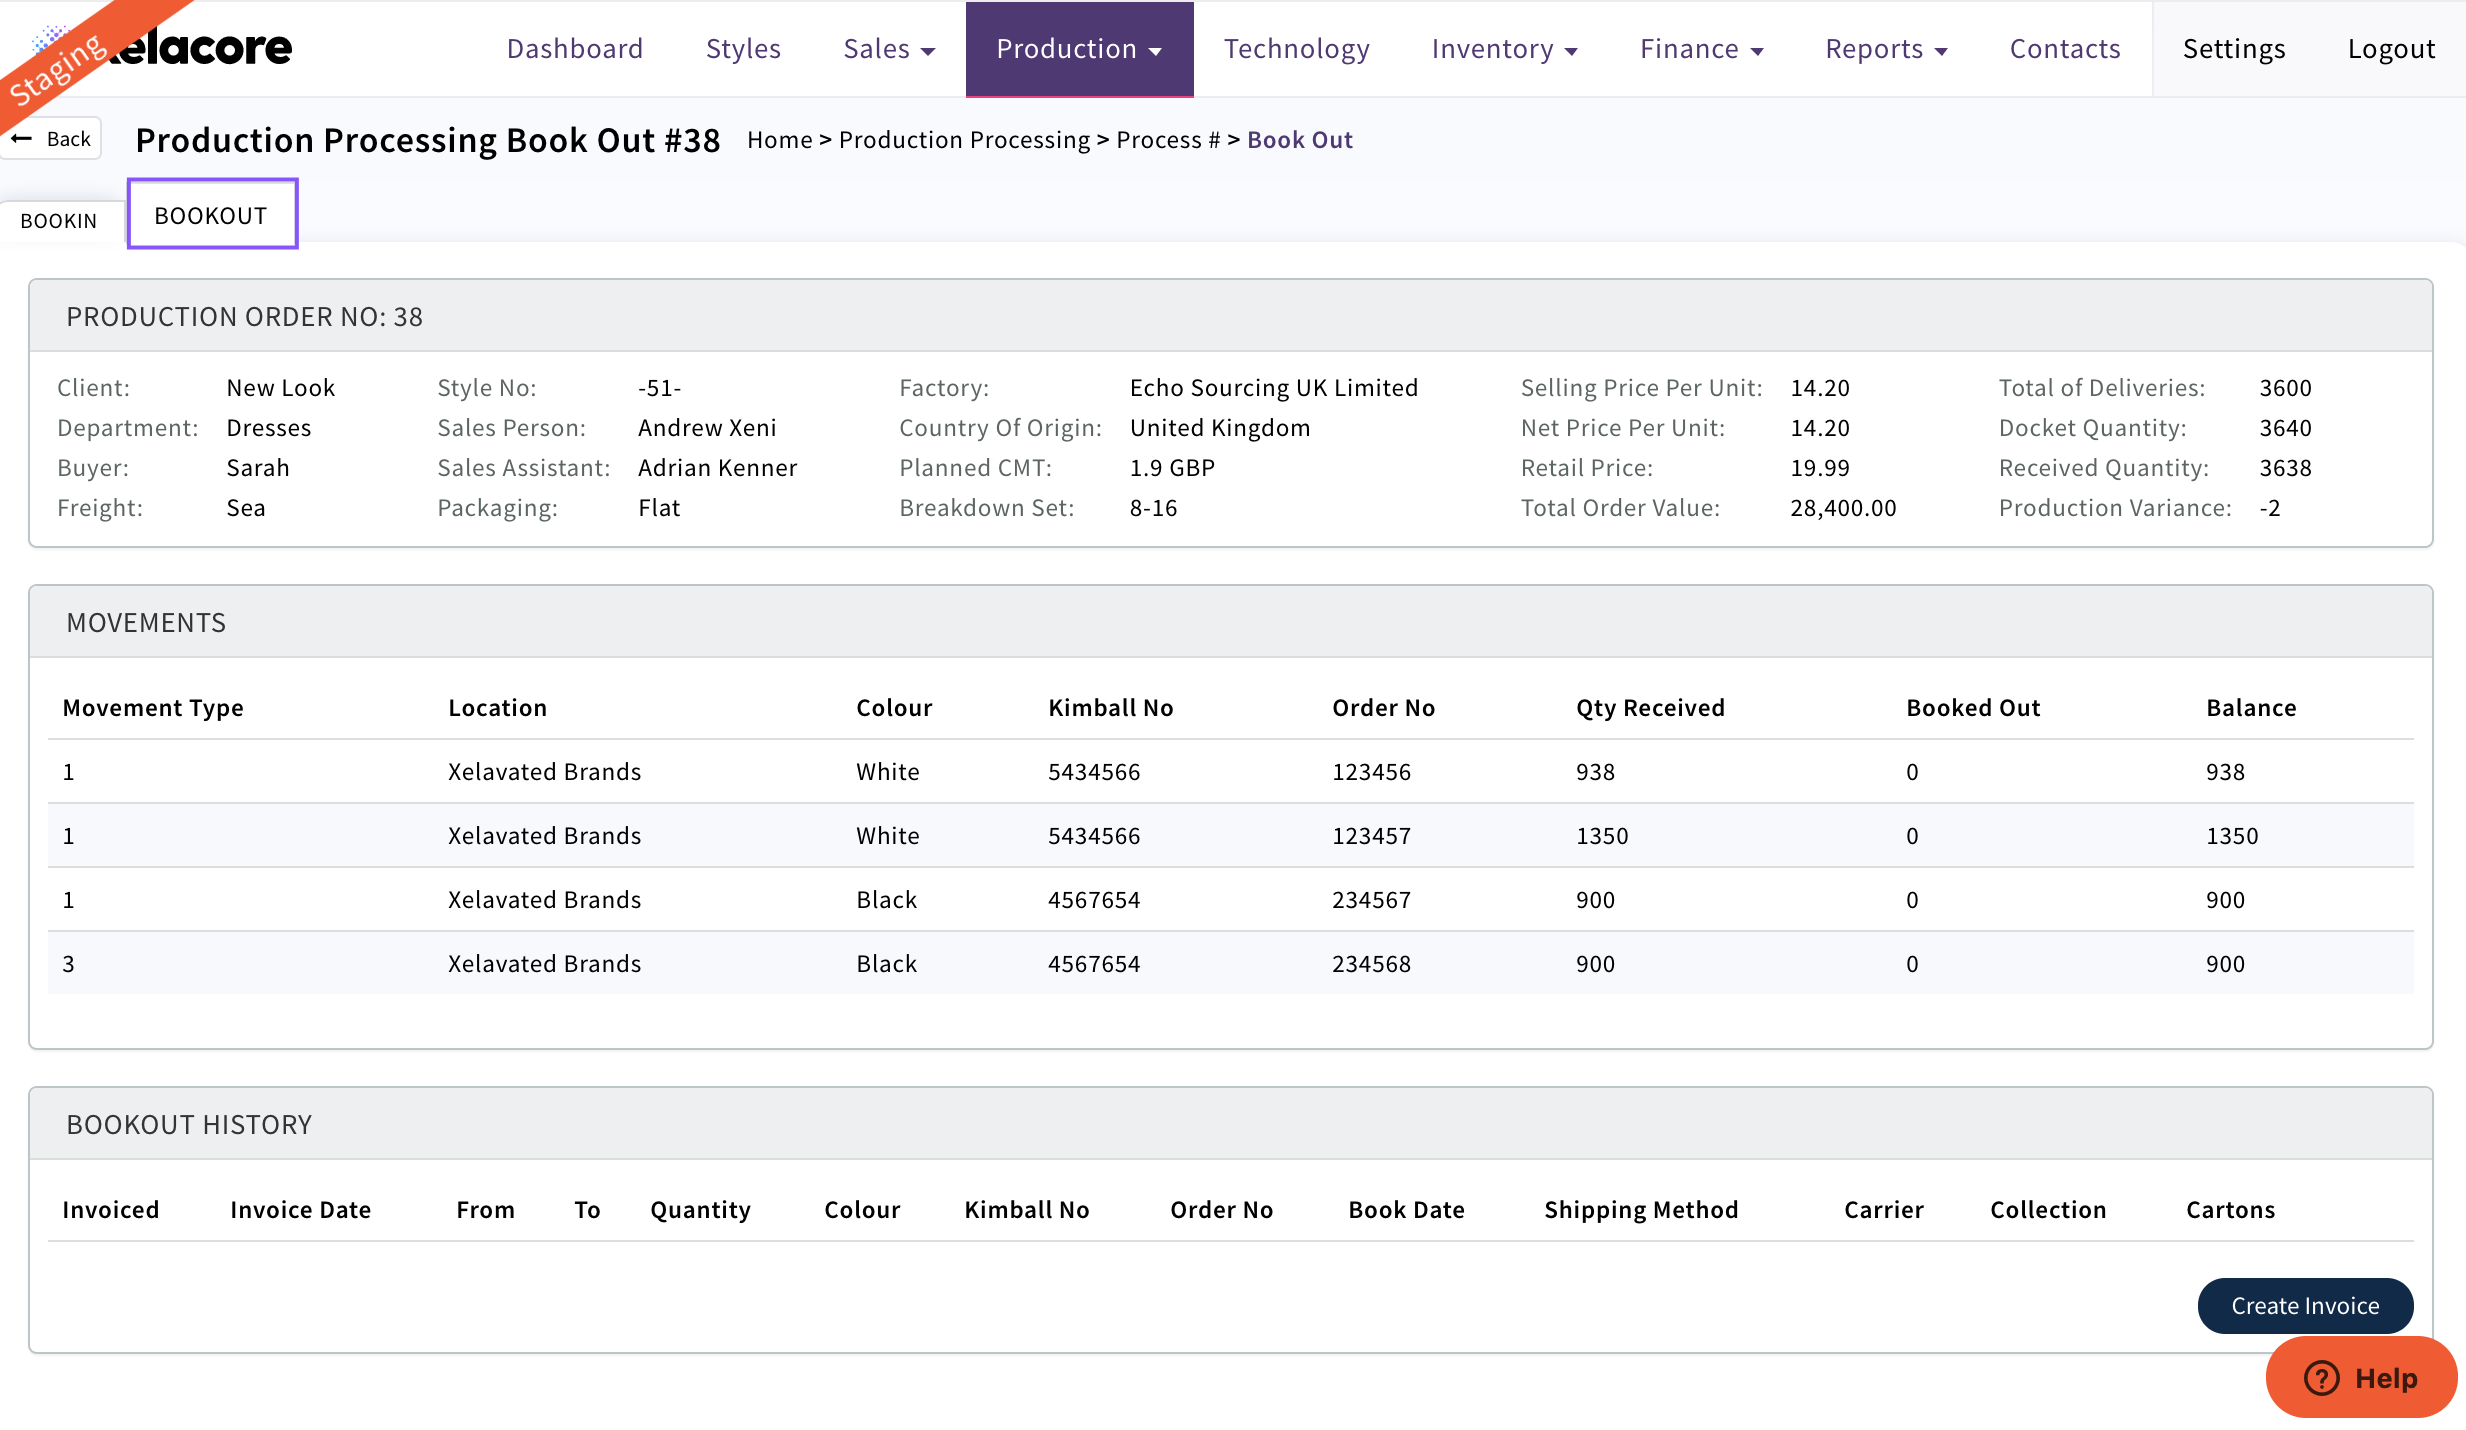2466x1430 pixels.
Task: Open the Sales dropdown menu
Action: point(888,49)
